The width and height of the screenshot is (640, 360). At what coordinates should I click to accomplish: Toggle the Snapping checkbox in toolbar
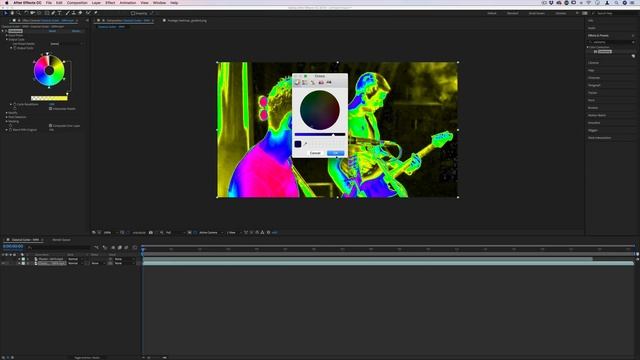coord(133,13)
